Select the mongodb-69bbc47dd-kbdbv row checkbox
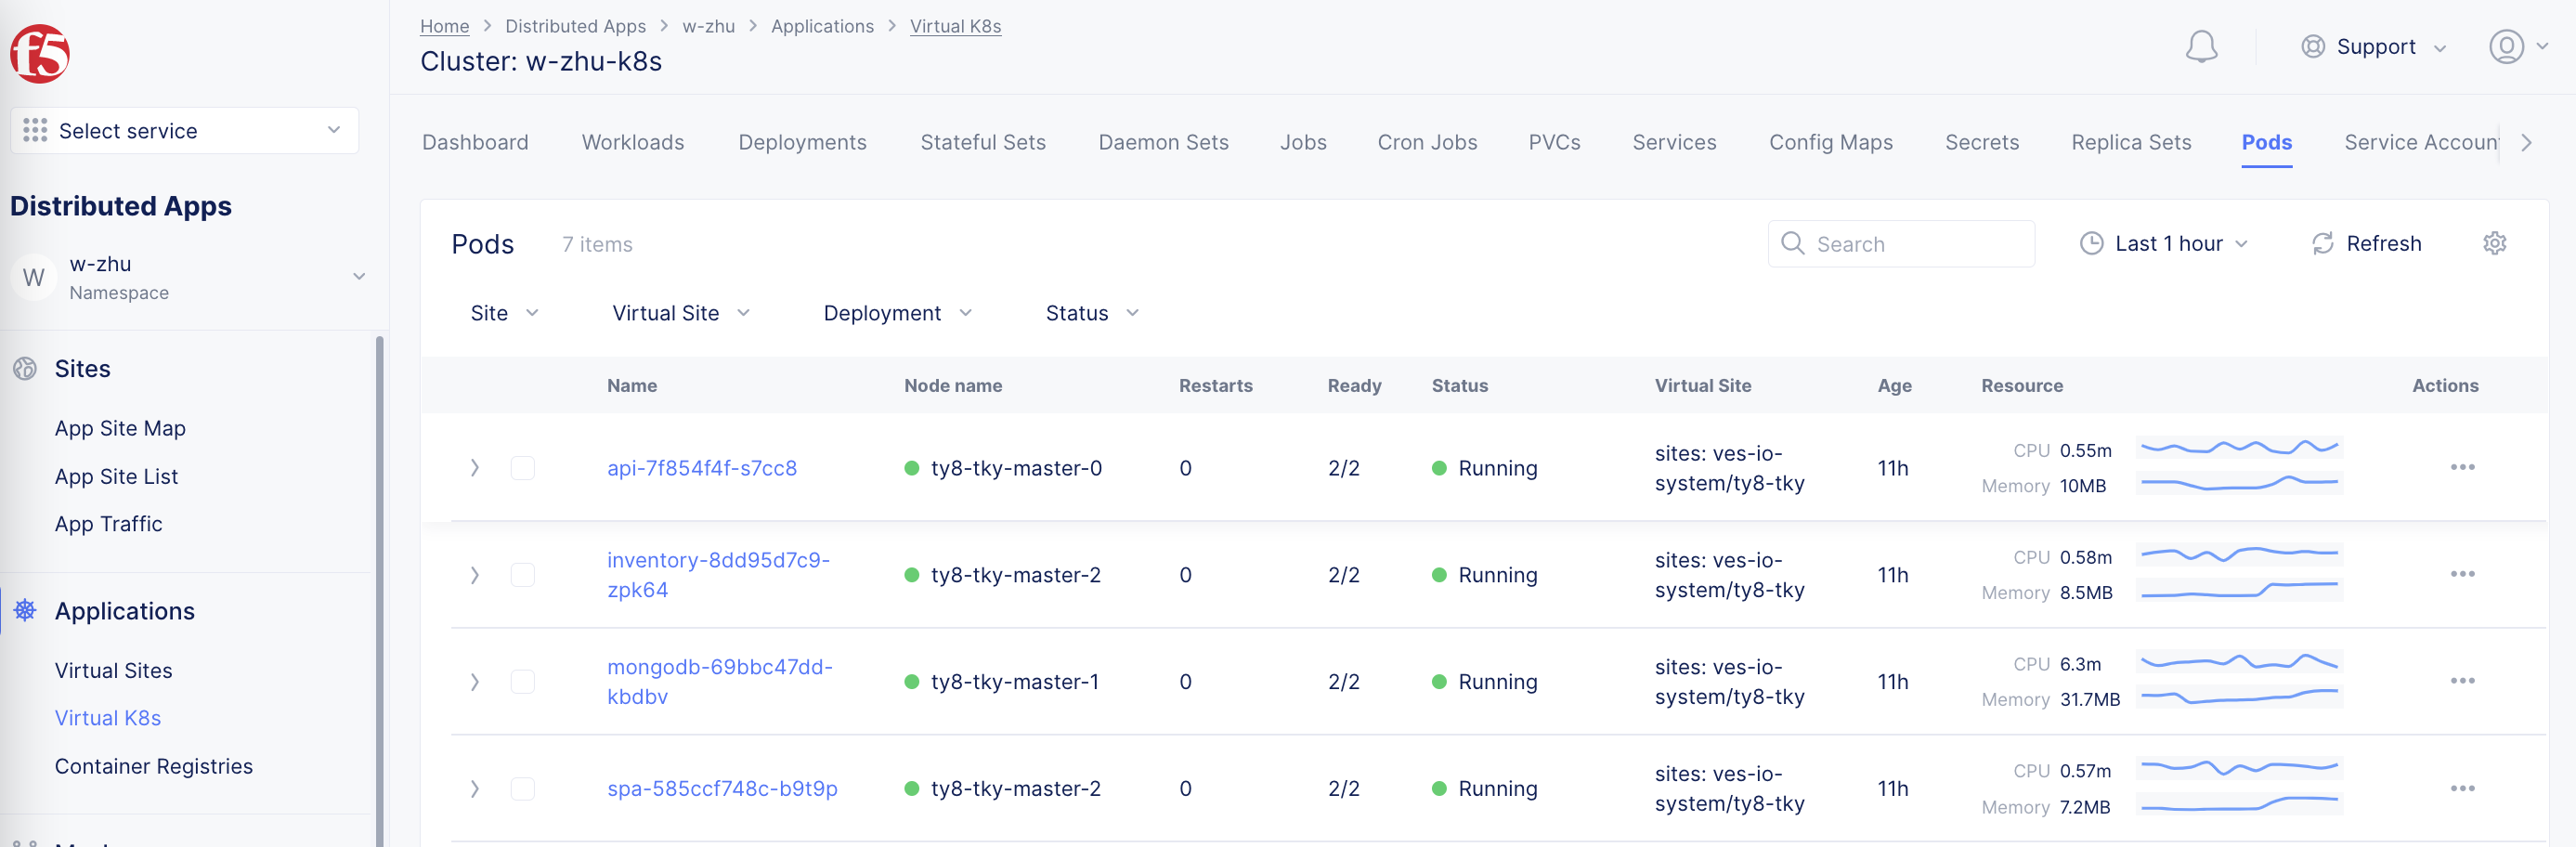The width and height of the screenshot is (2576, 847). 522,681
